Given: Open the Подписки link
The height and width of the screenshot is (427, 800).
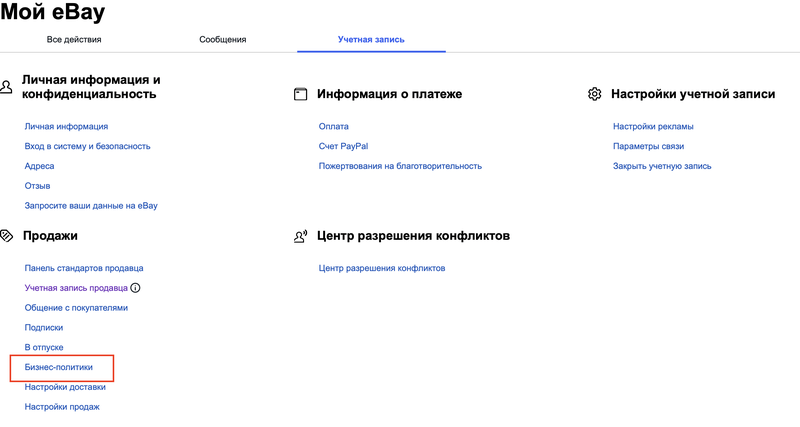Looking at the screenshot, I should [44, 328].
